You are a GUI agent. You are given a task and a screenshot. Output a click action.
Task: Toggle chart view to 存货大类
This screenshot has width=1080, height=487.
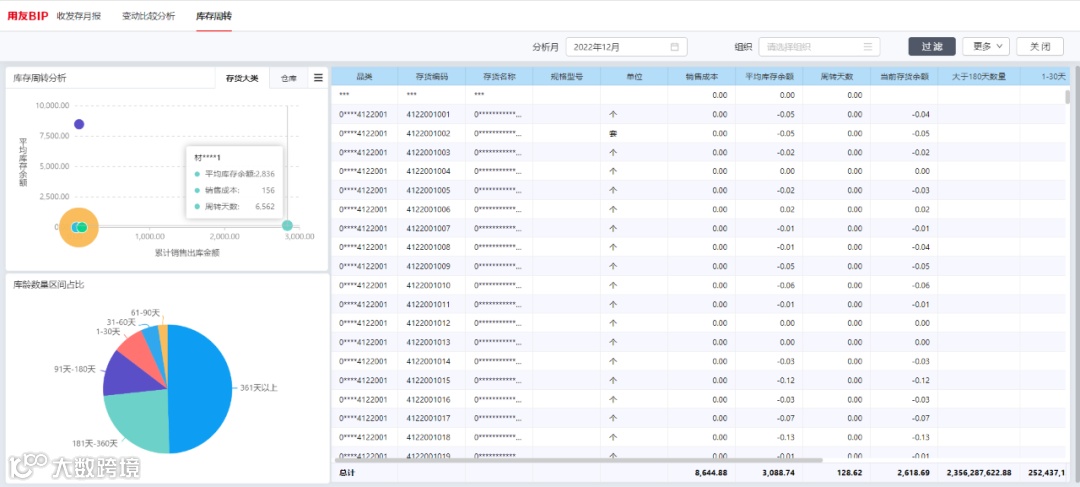(x=242, y=78)
